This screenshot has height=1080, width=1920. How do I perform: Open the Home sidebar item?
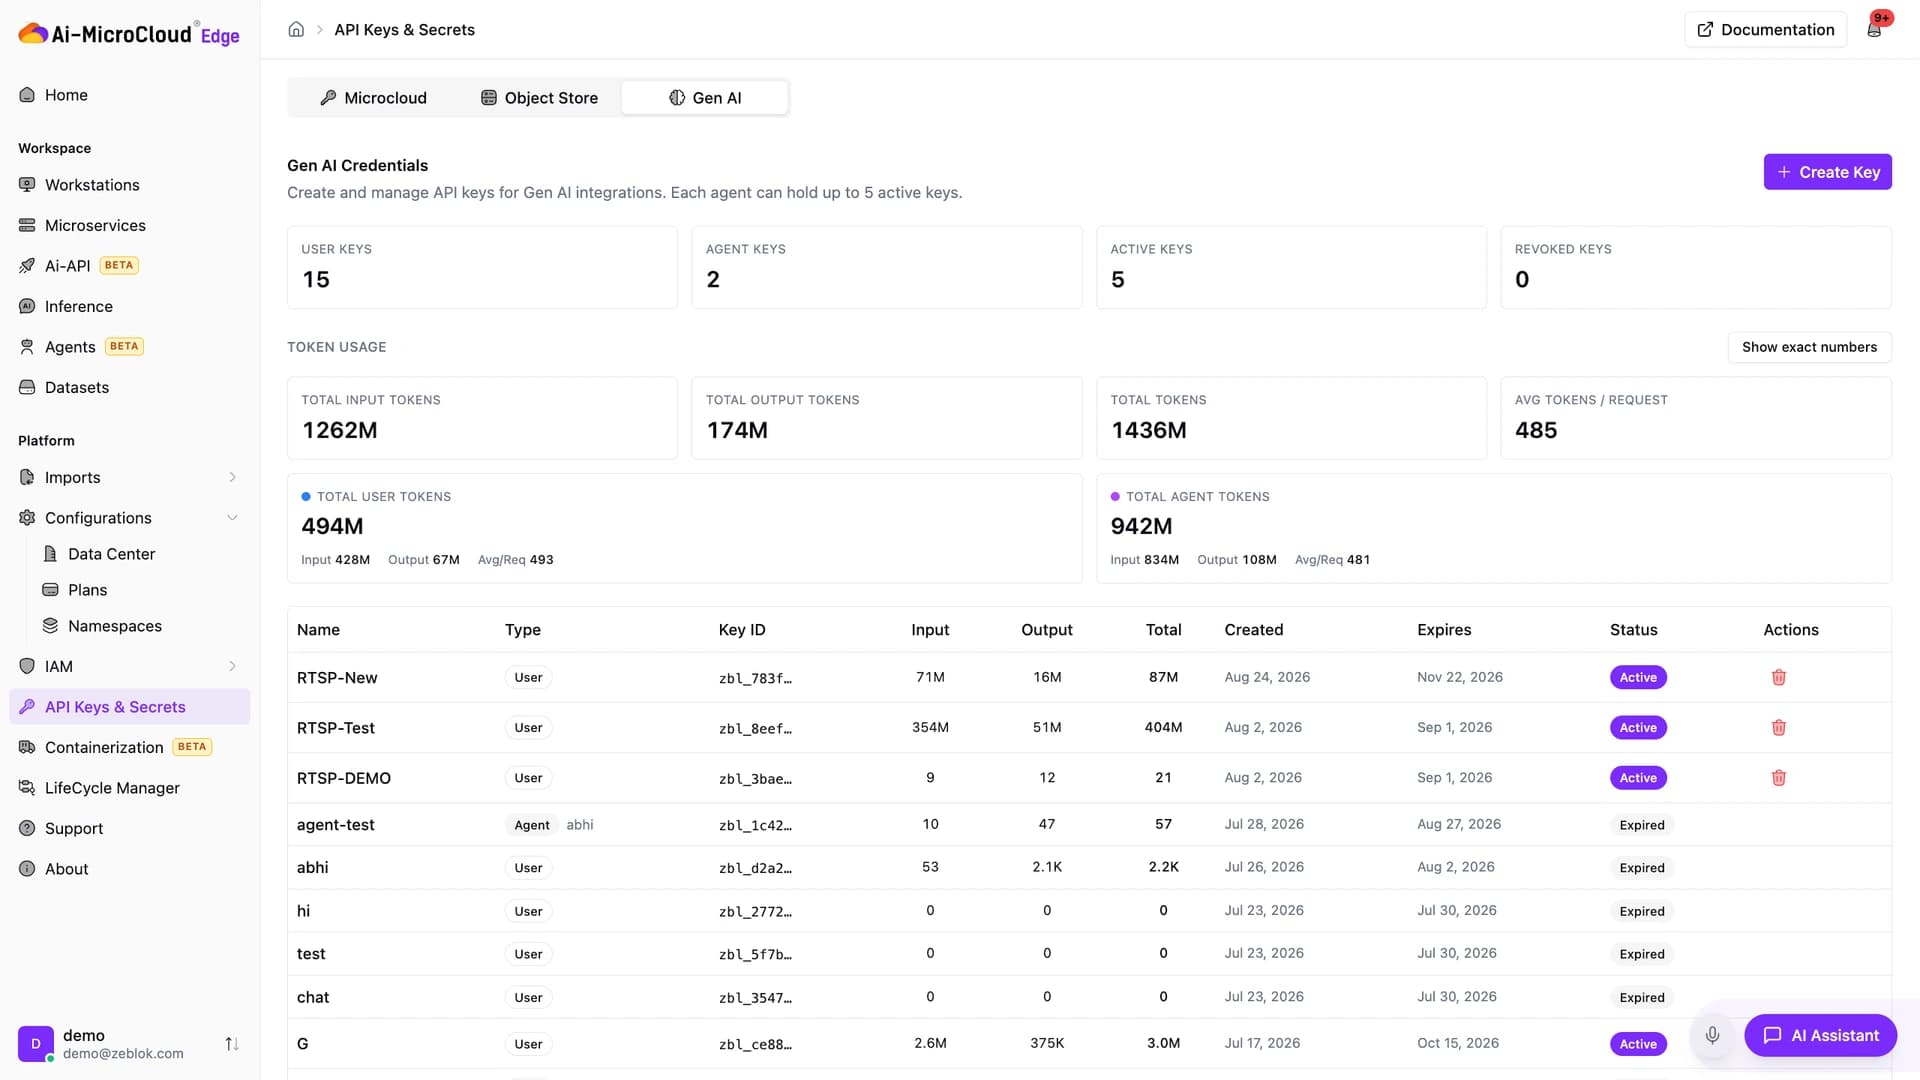click(130, 95)
